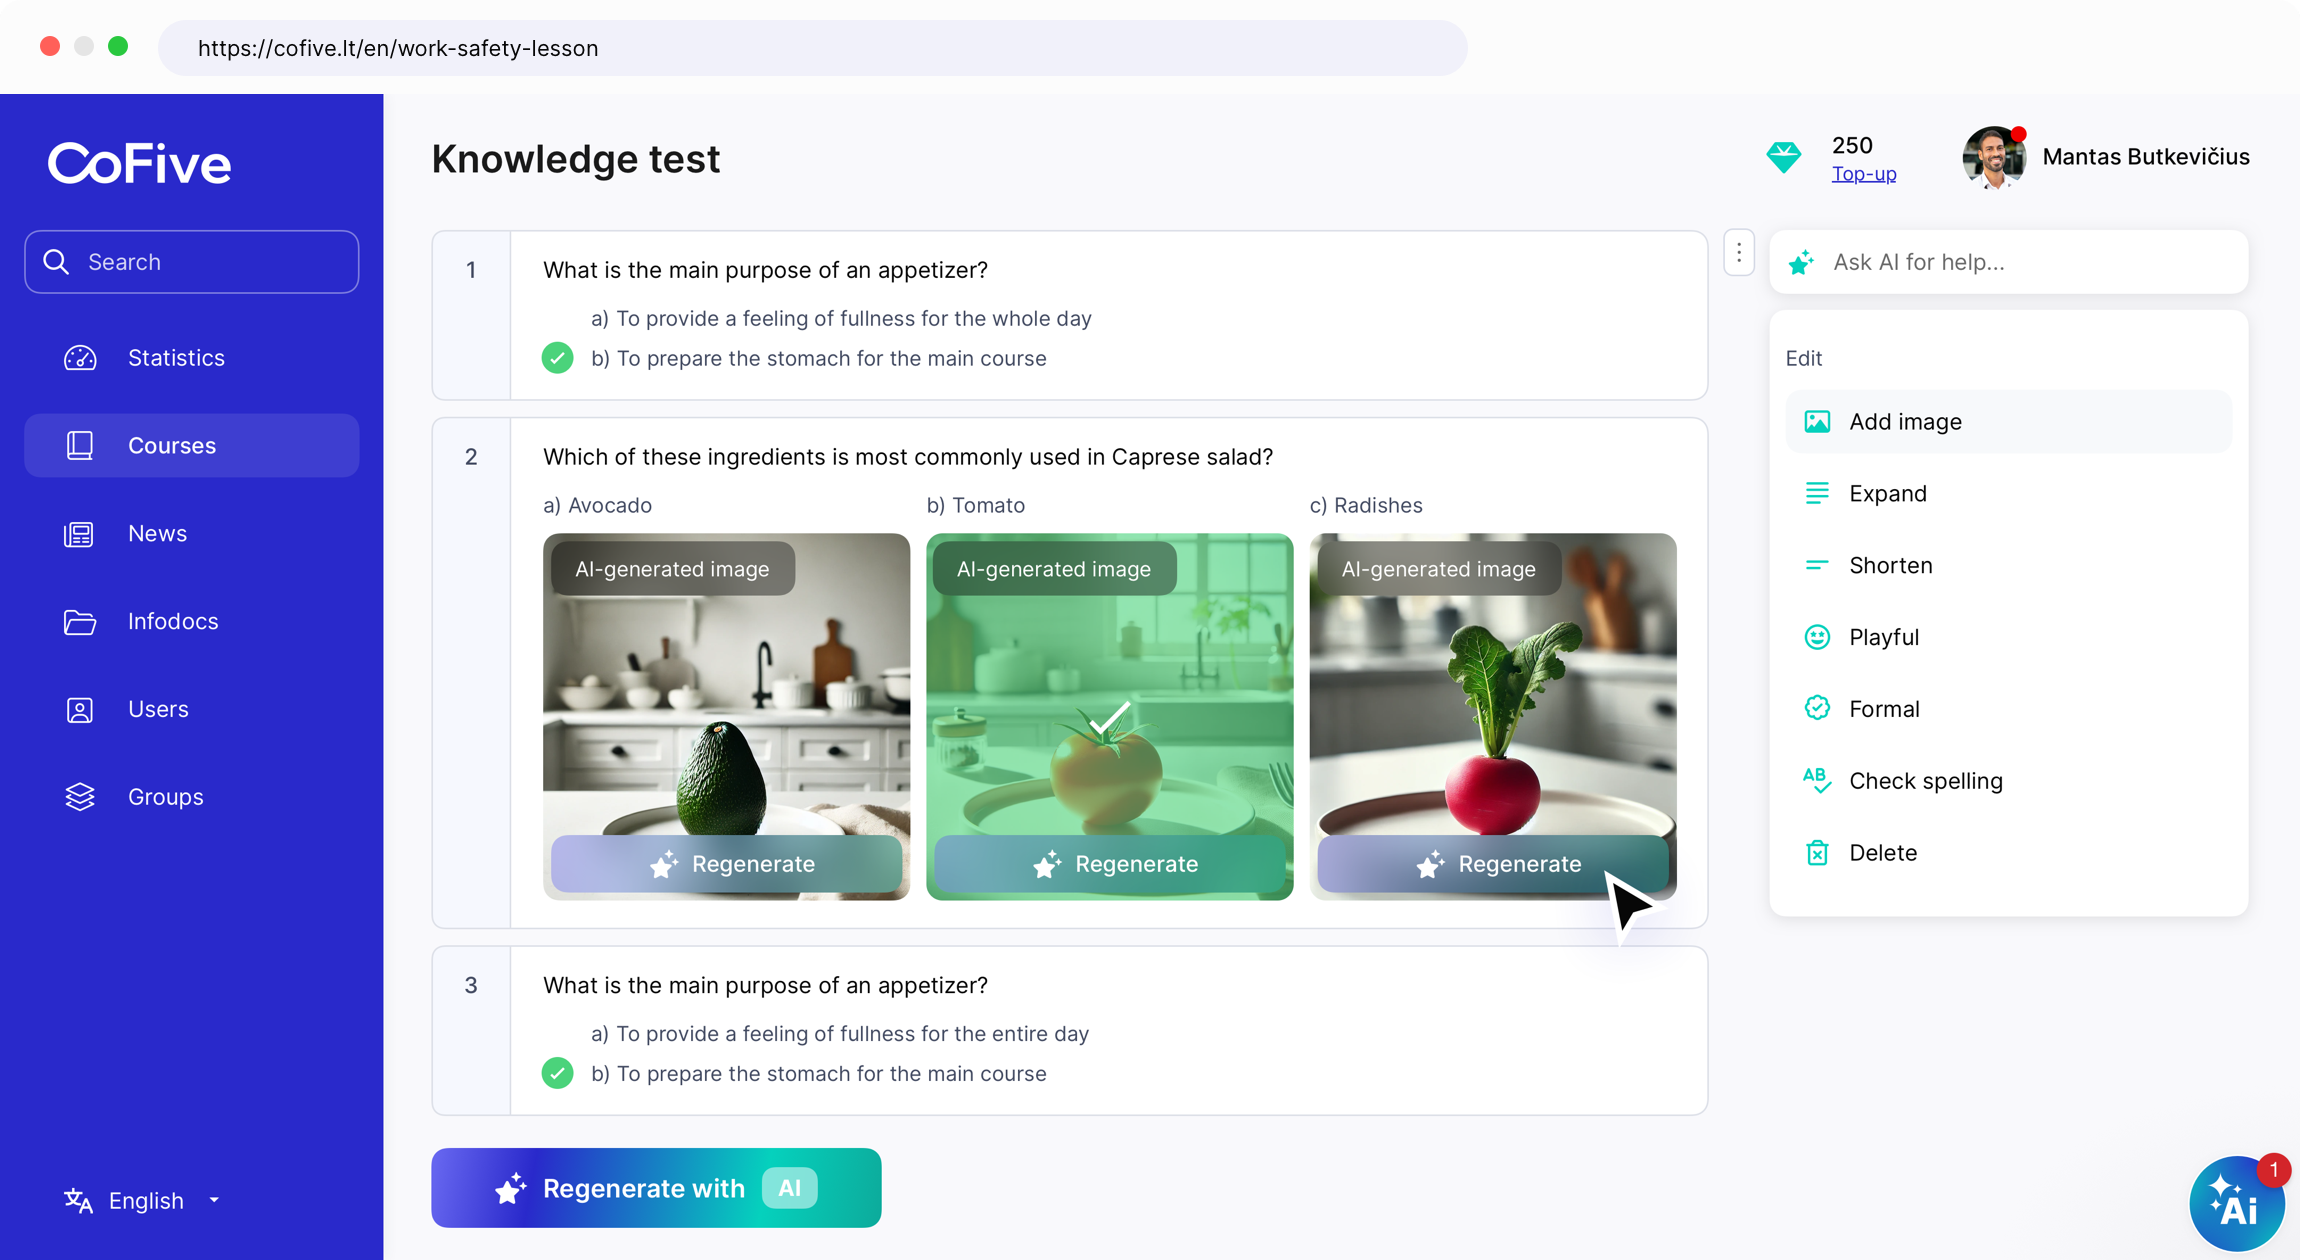Open the floating AI assistant bubble

click(x=2236, y=1204)
